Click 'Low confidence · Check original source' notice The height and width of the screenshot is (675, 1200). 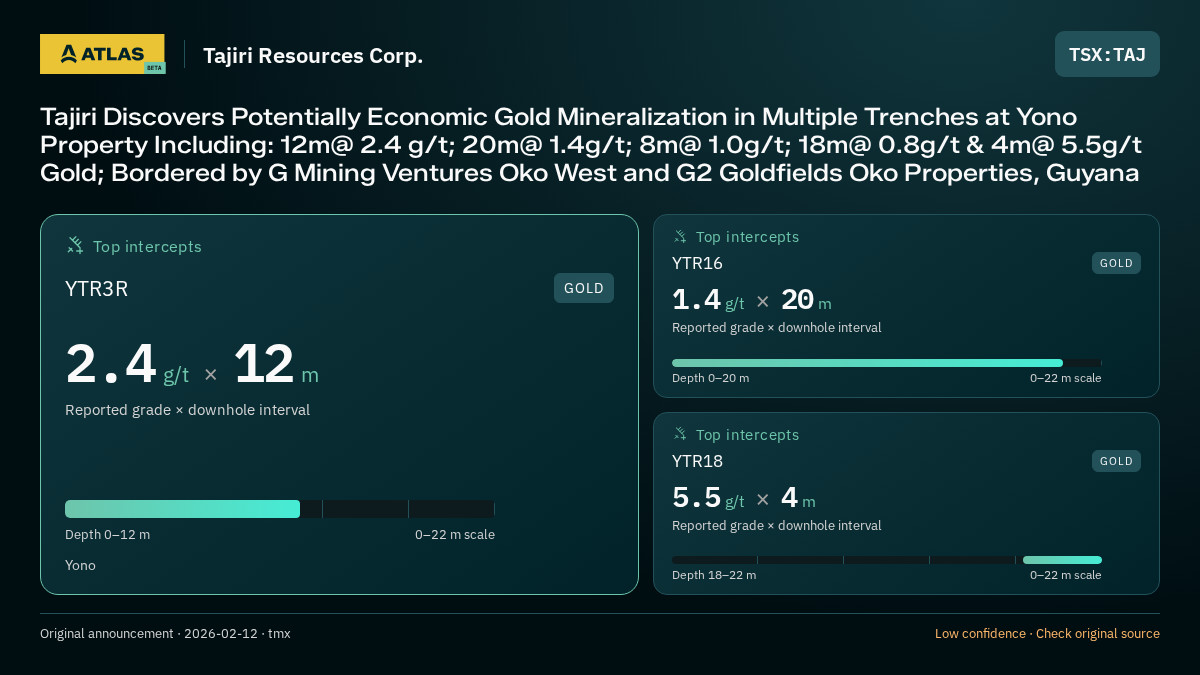(x=1047, y=634)
